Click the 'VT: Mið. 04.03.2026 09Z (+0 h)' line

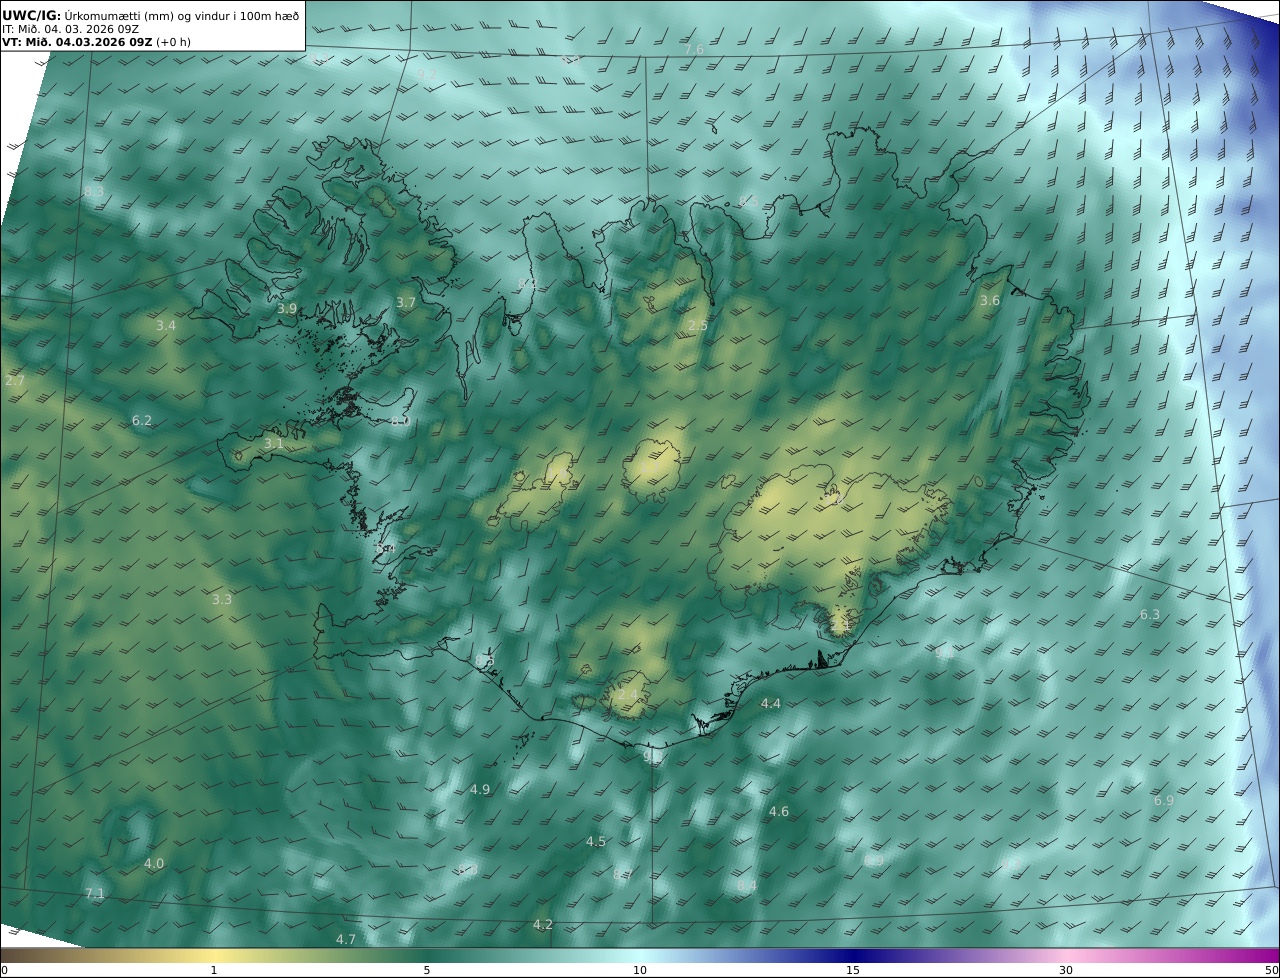coord(96,42)
